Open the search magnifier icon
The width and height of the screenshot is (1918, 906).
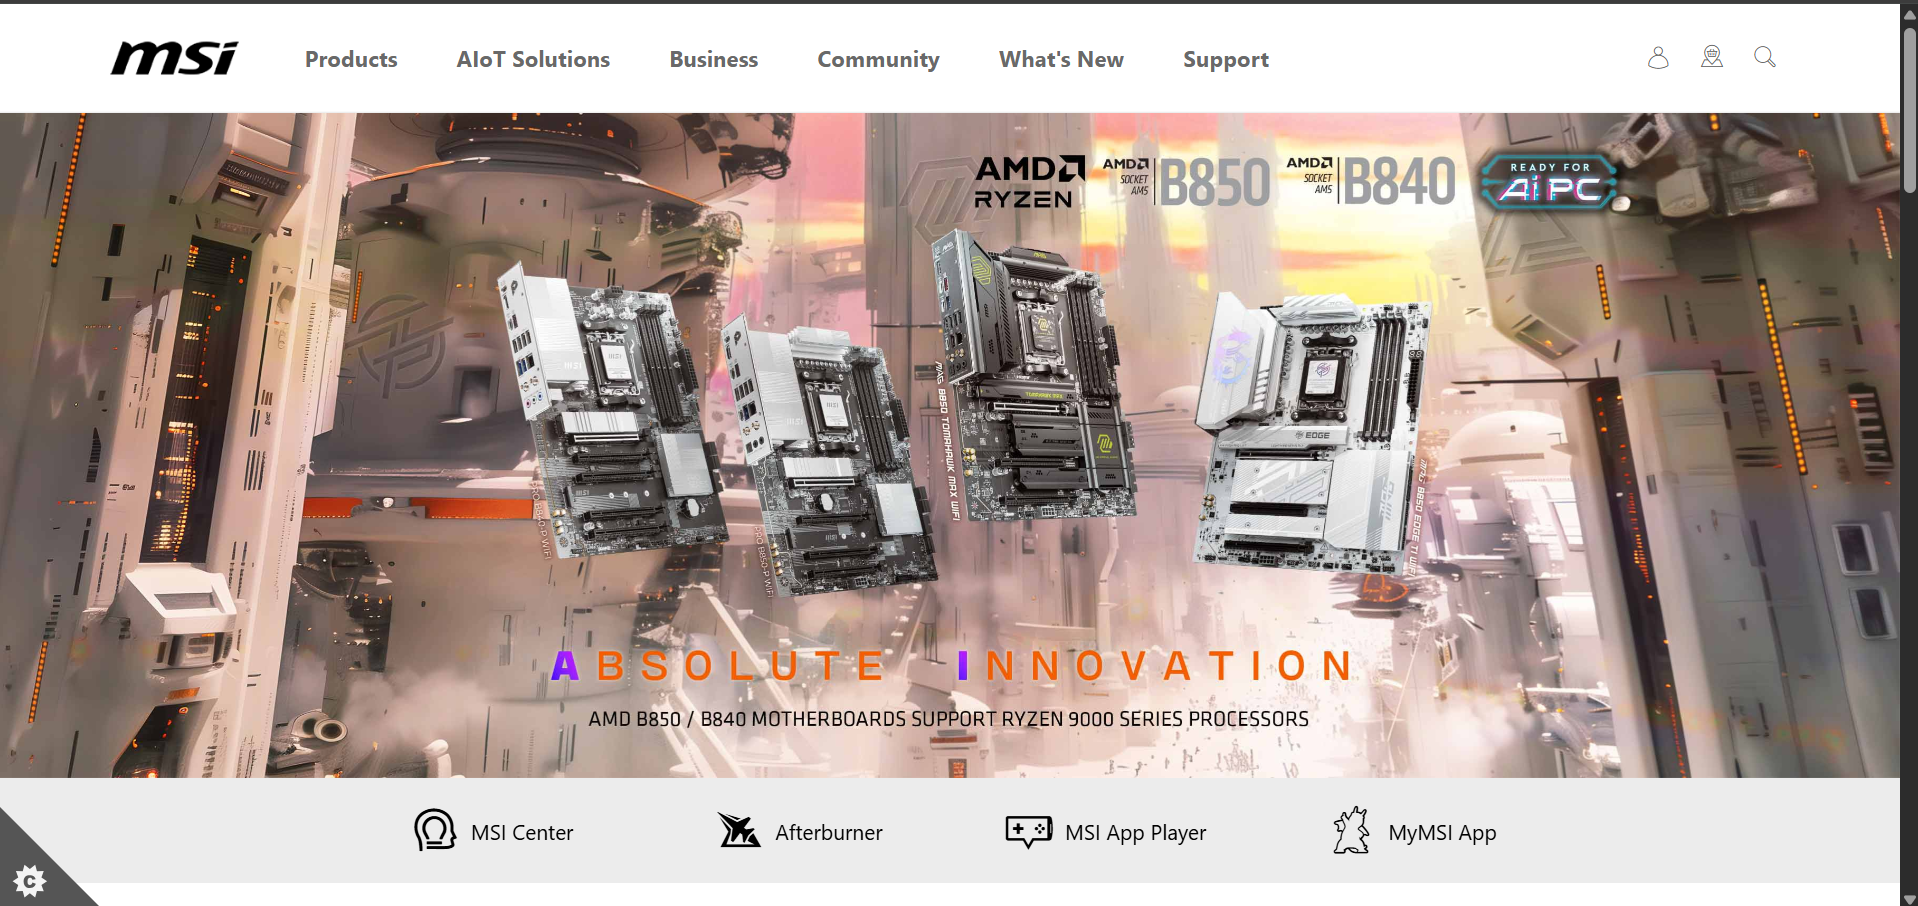1764,57
